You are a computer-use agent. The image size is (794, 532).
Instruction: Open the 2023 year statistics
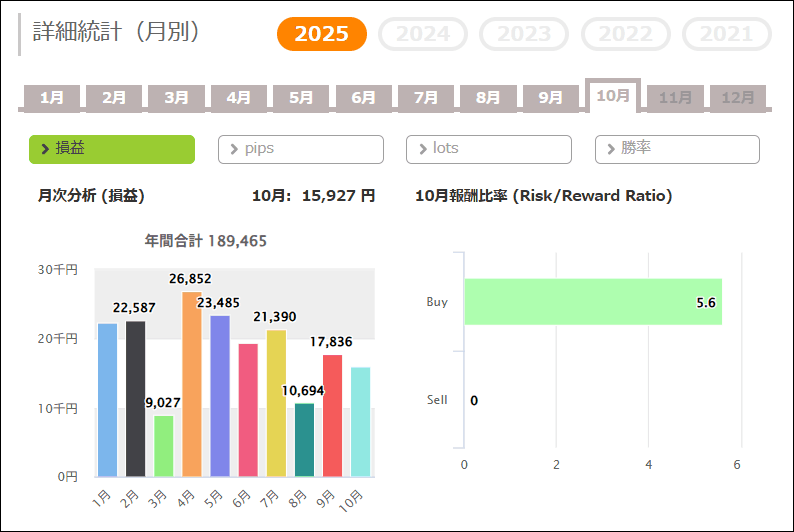click(524, 34)
